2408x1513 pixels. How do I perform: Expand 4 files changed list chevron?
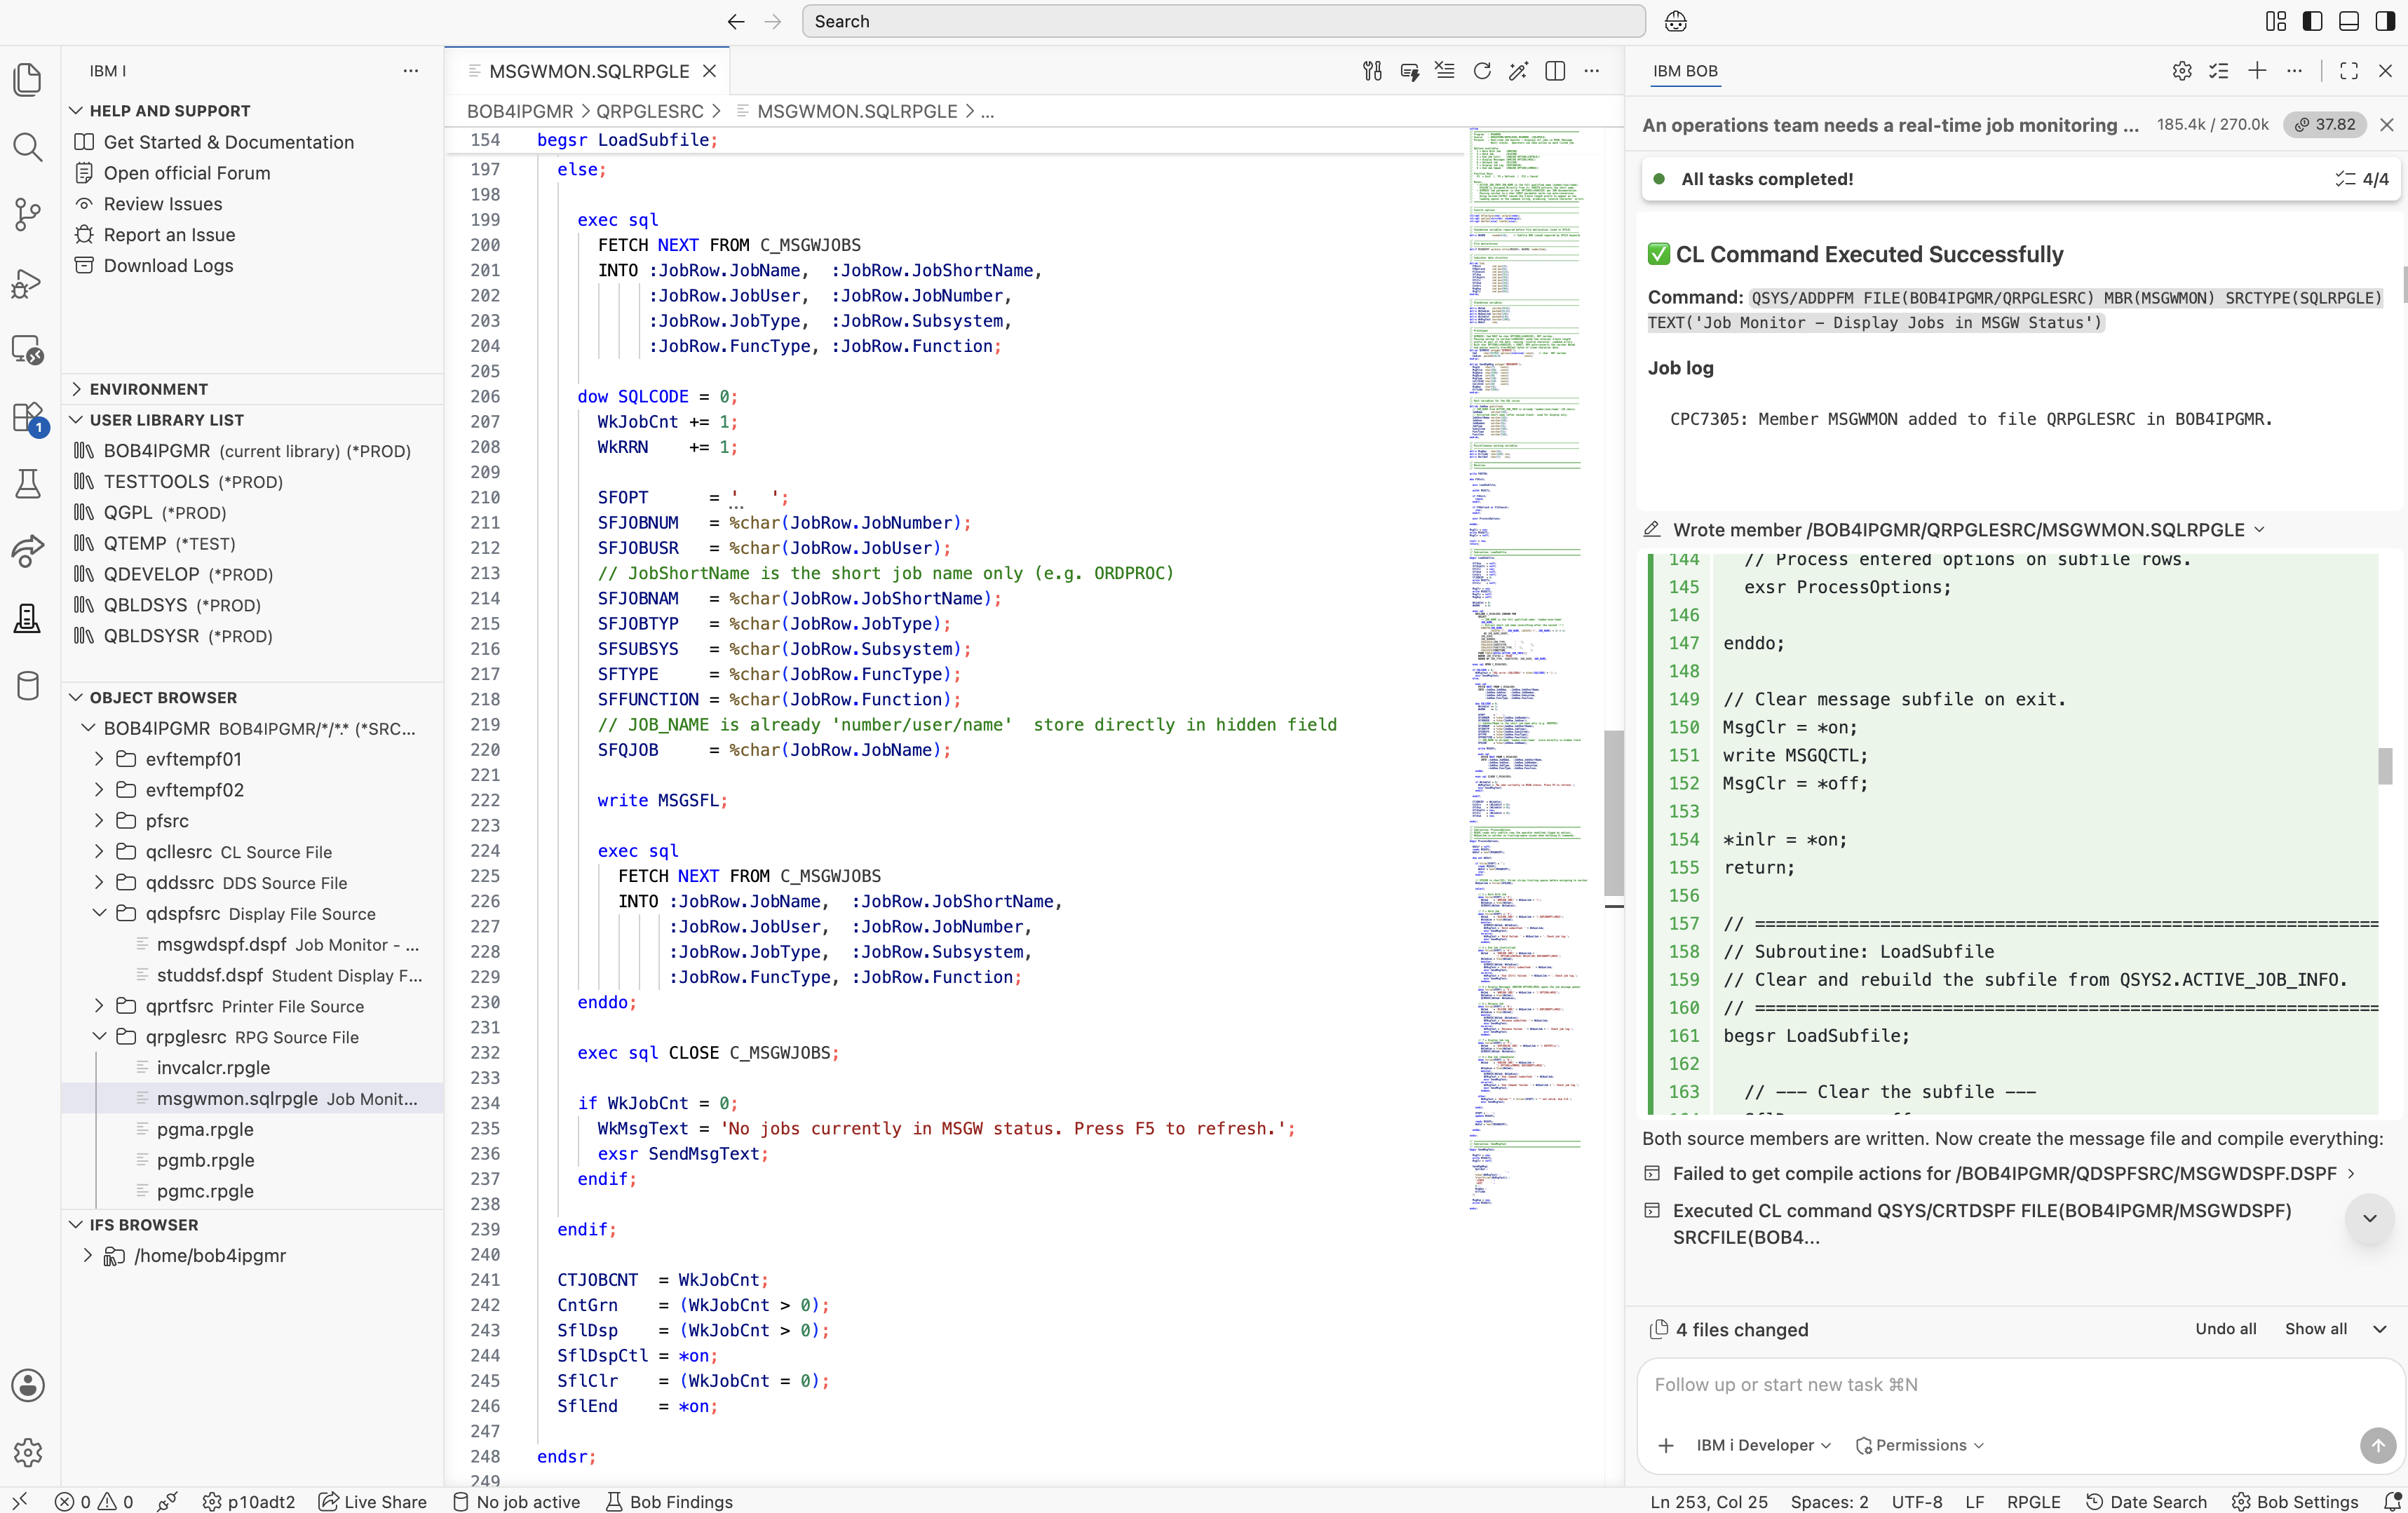[x=2380, y=1329]
